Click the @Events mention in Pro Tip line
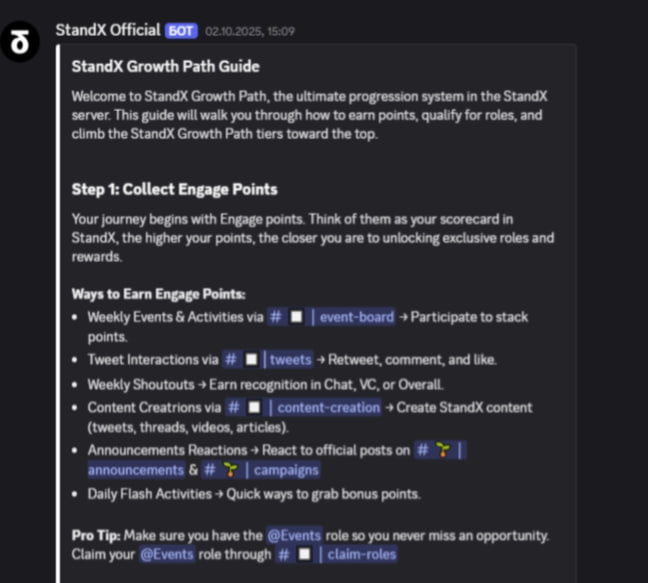The width and height of the screenshot is (648, 583). [294, 535]
